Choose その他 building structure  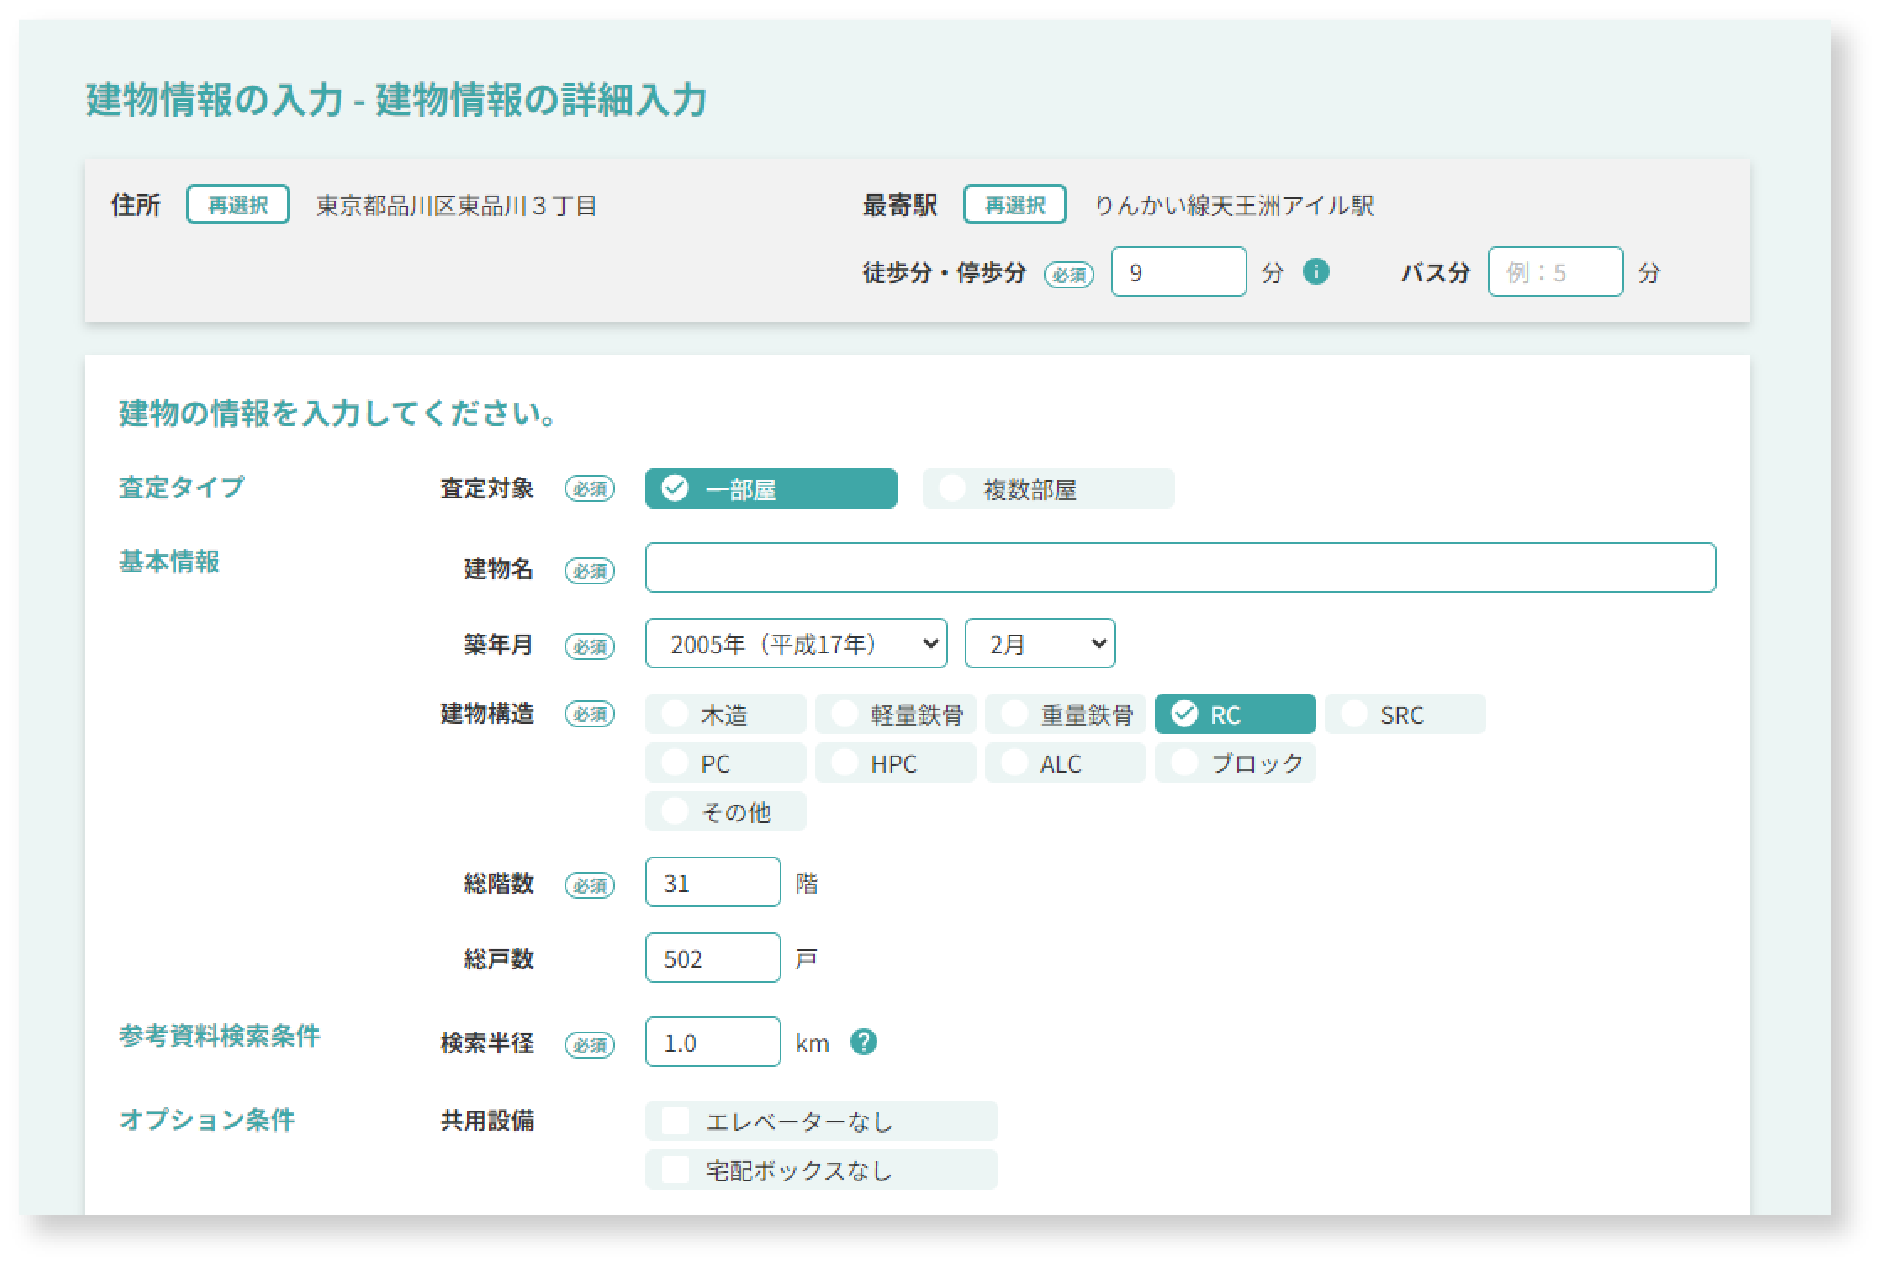click(726, 811)
